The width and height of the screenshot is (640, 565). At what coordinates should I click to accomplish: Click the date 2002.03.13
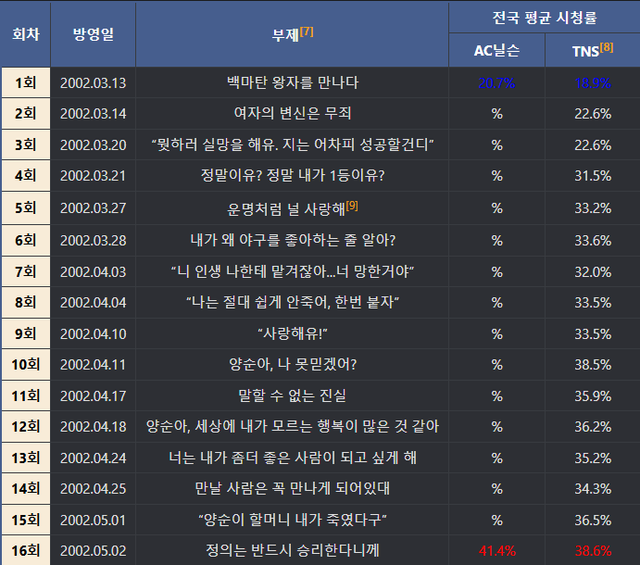[x=93, y=83]
